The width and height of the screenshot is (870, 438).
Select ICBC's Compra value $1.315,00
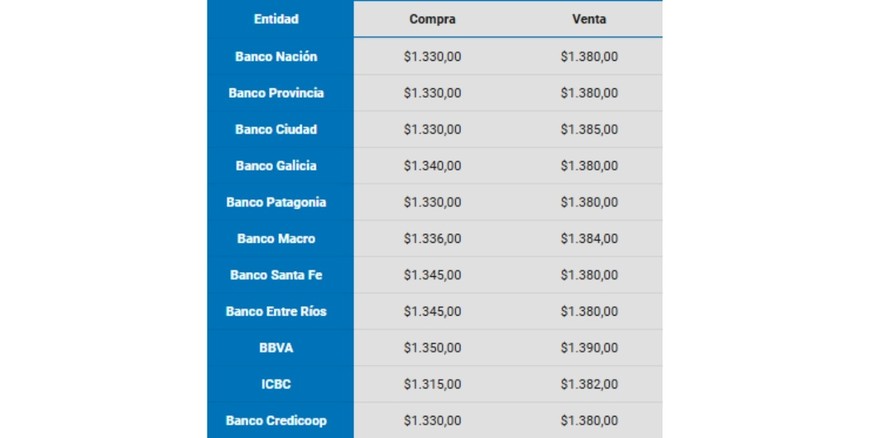(x=432, y=384)
